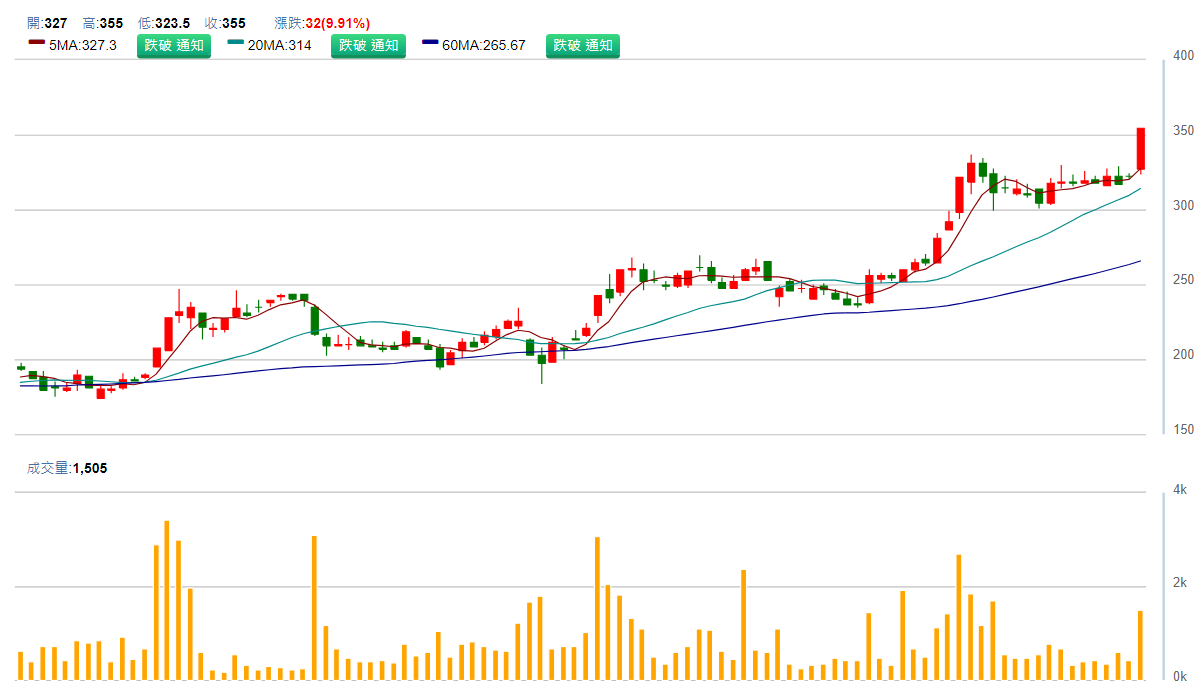1200x693 pixels.
Task: Click the leftmost candlestick on the chart
Action: (x=21, y=368)
